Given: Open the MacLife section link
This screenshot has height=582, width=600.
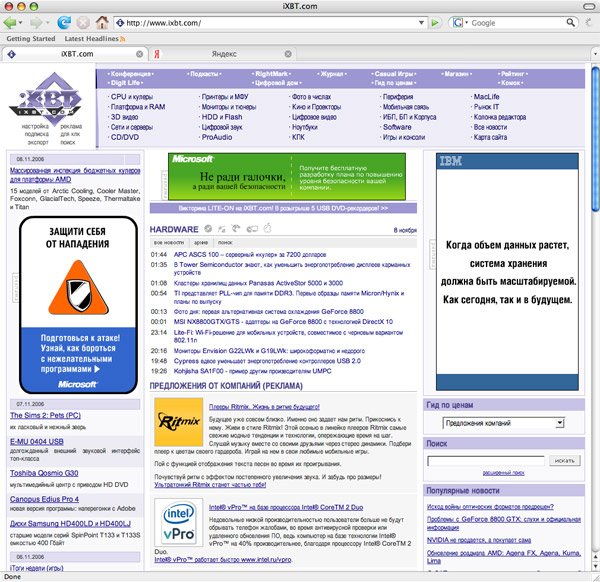Looking at the screenshot, I should tap(486, 97).
